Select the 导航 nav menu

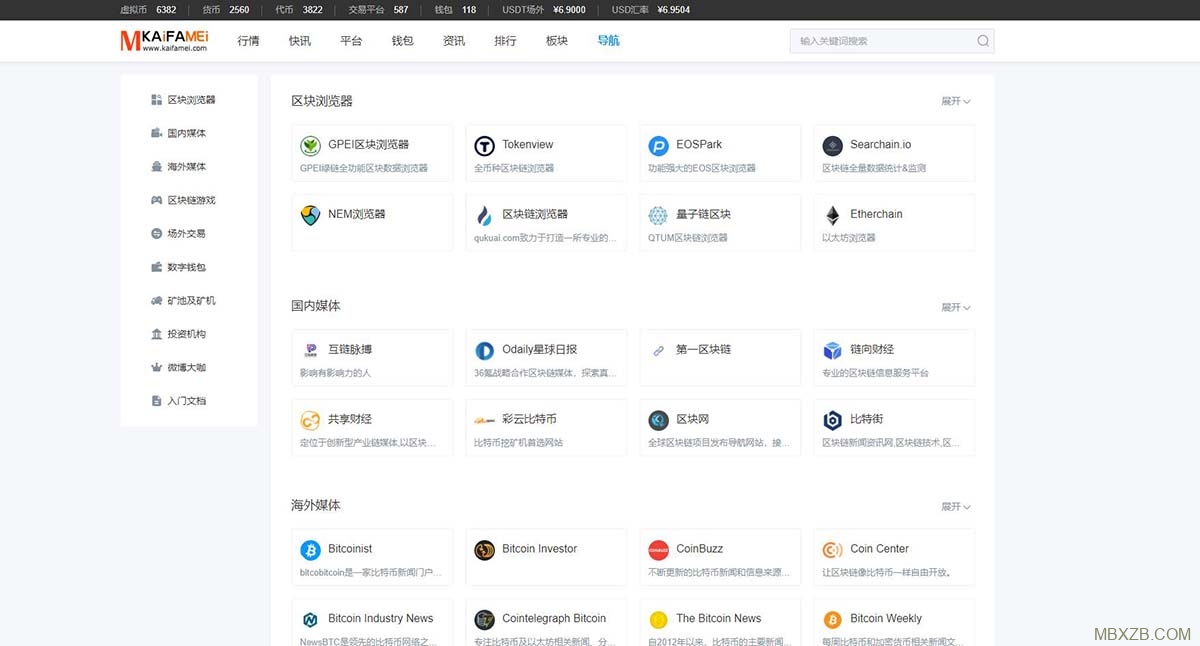click(x=608, y=41)
